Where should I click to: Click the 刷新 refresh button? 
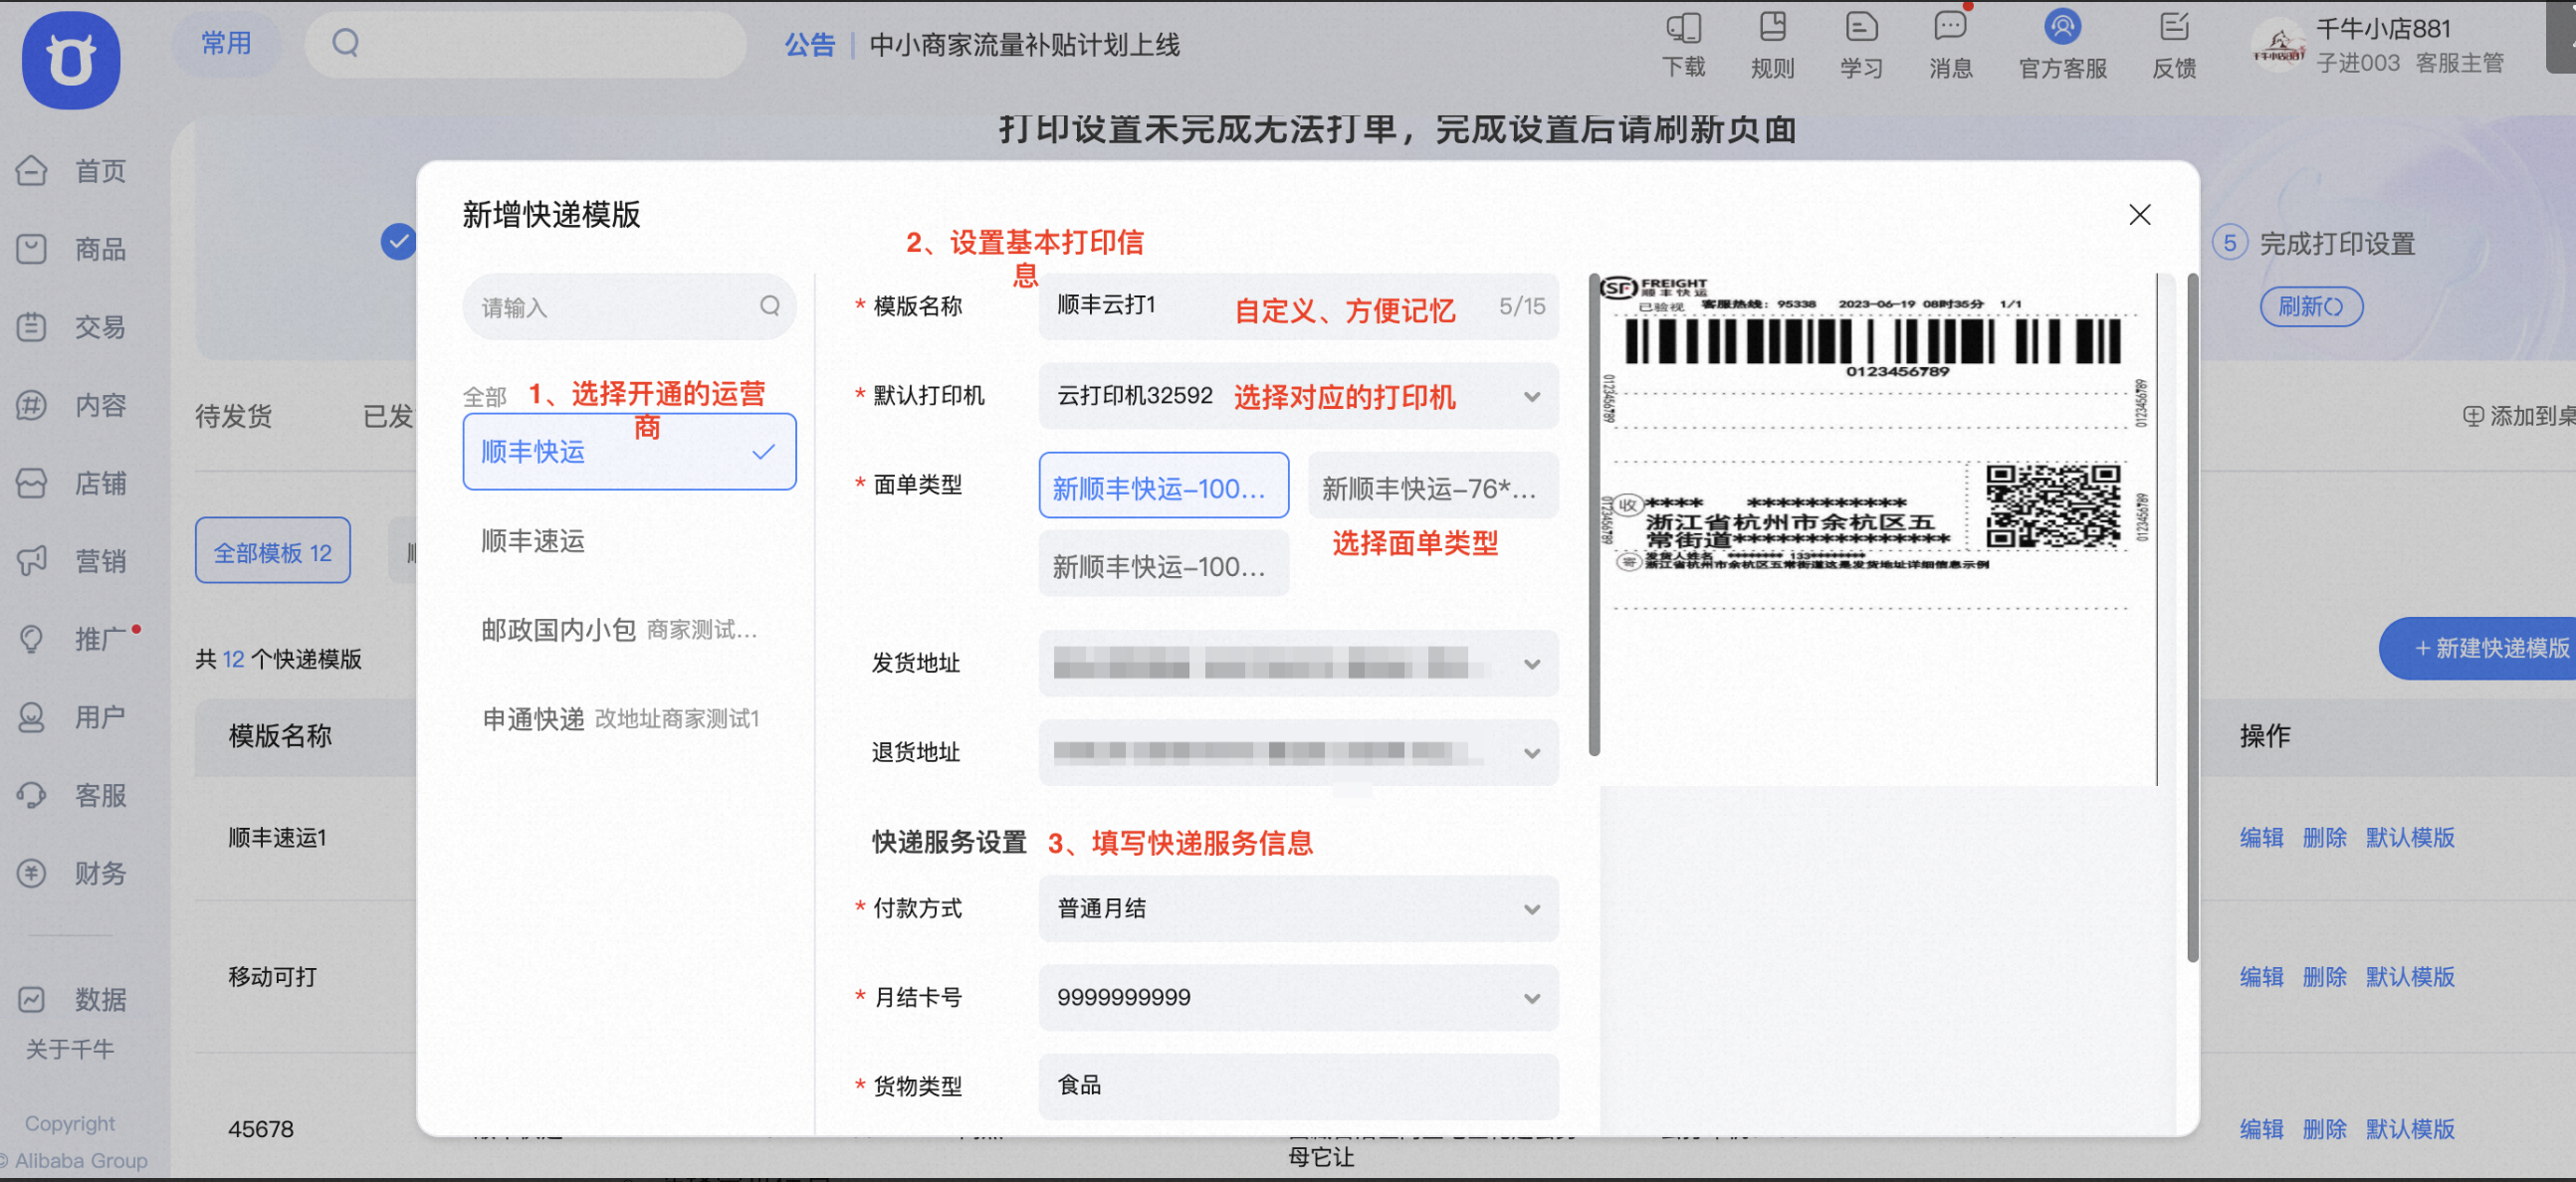point(2311,306)
